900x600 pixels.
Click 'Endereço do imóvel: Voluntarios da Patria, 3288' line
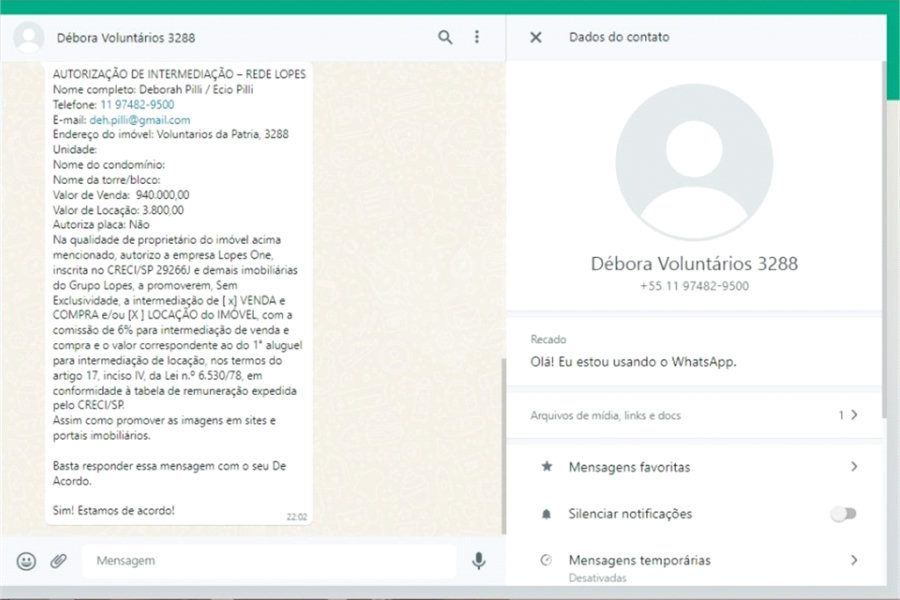point(170,134)
